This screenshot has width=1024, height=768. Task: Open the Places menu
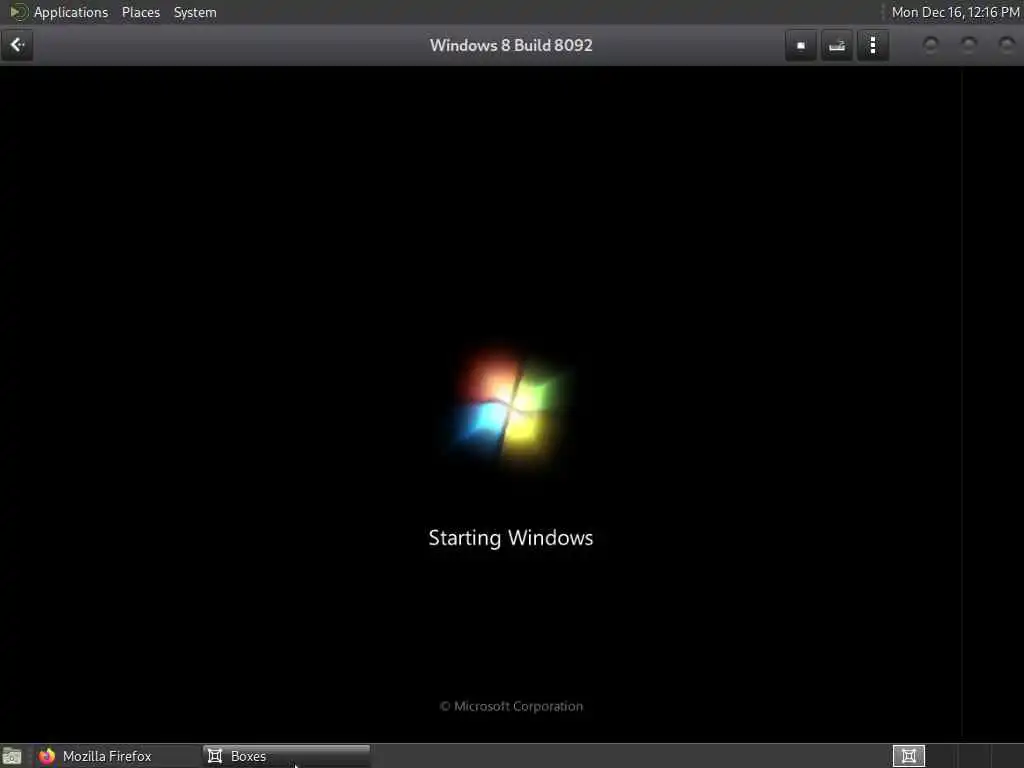coord(140,12)
